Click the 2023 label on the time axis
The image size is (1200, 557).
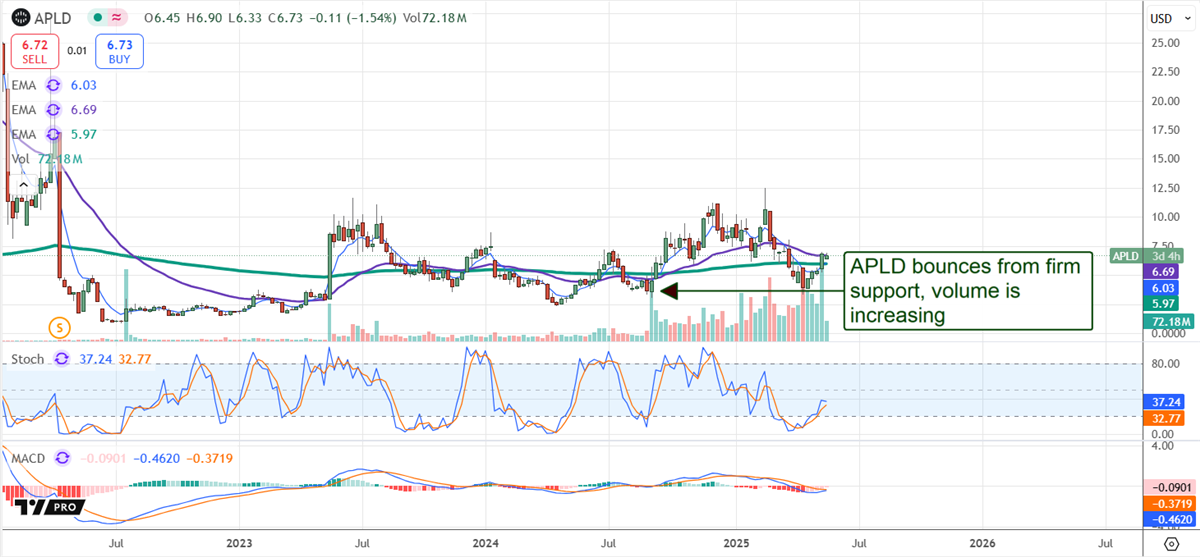click(x=240, y=544)
